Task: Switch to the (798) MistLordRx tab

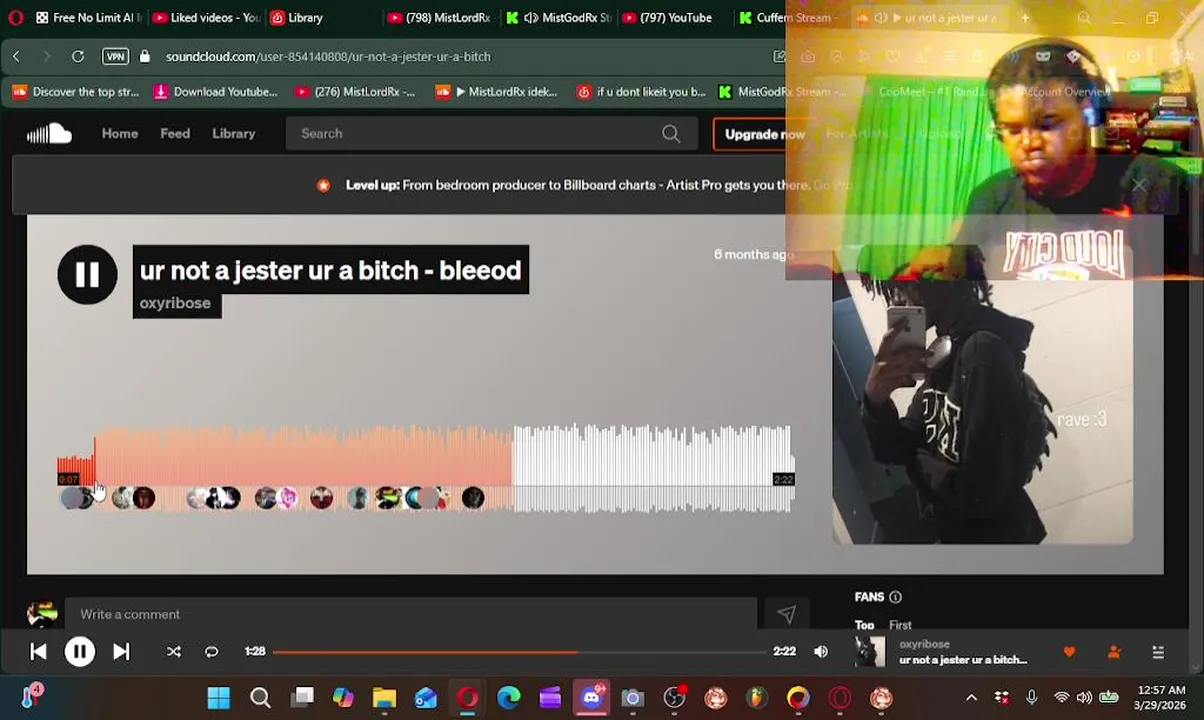Action: click(440, 18)
